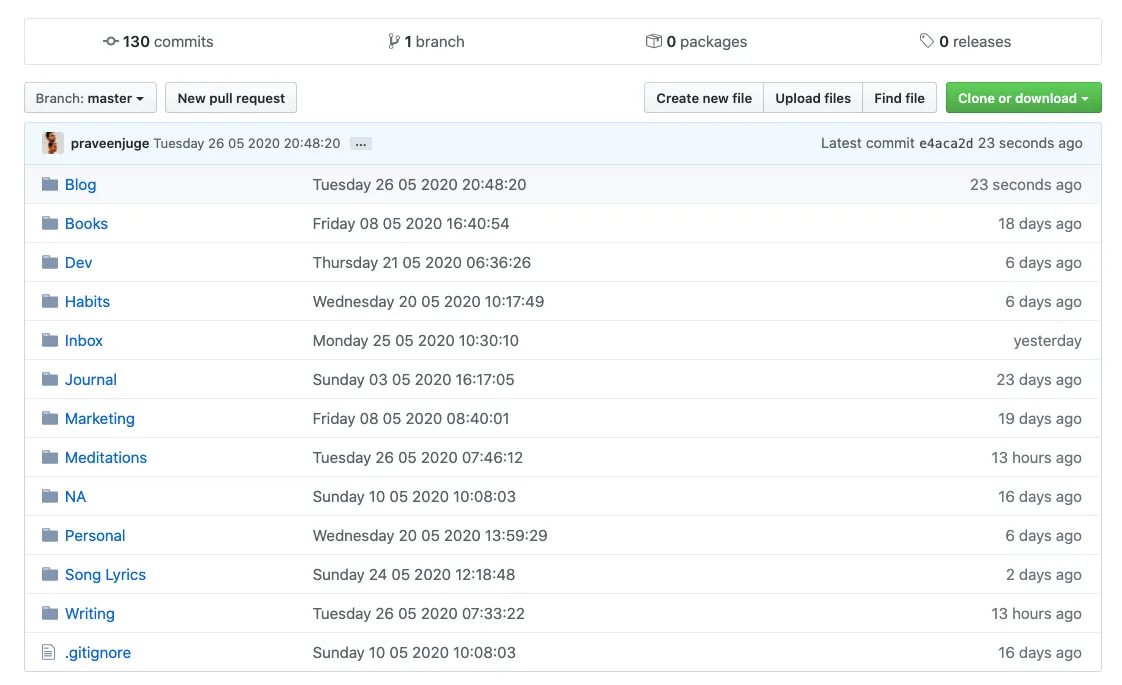1122x685 pixels.
Task: Open the Blog folder icon
Action: click(x=48, y=184)
